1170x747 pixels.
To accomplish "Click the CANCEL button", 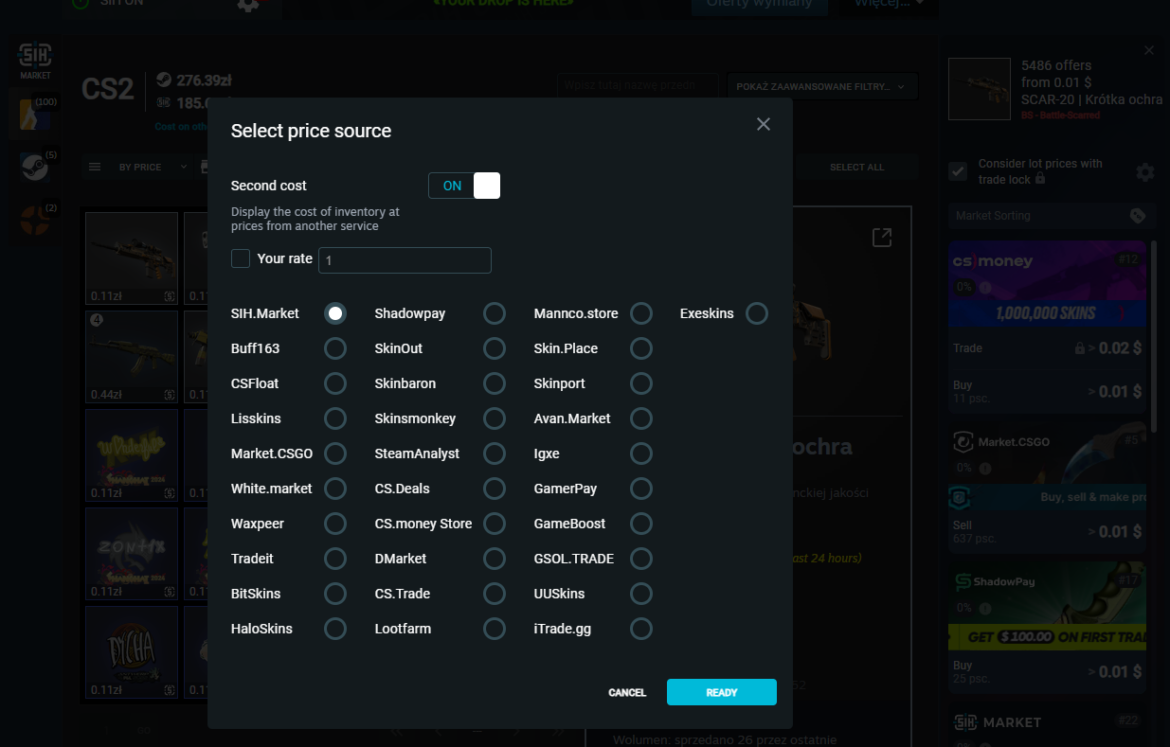I will click(627, 693).
